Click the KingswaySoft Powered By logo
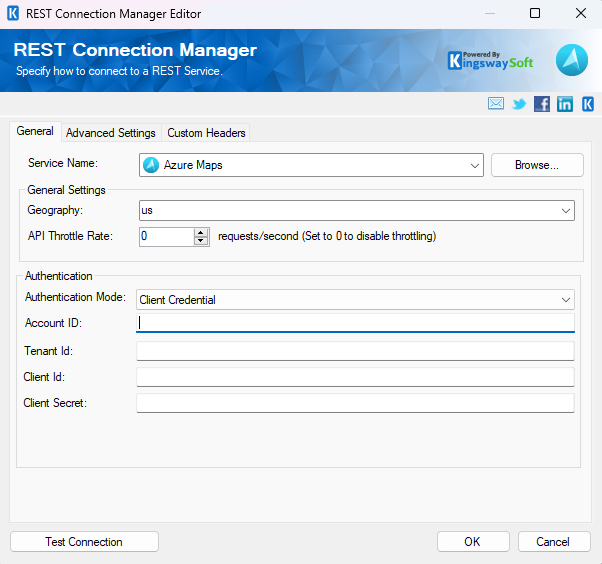The height and width of the screenshot is (564, 602). tap(490, 61)
